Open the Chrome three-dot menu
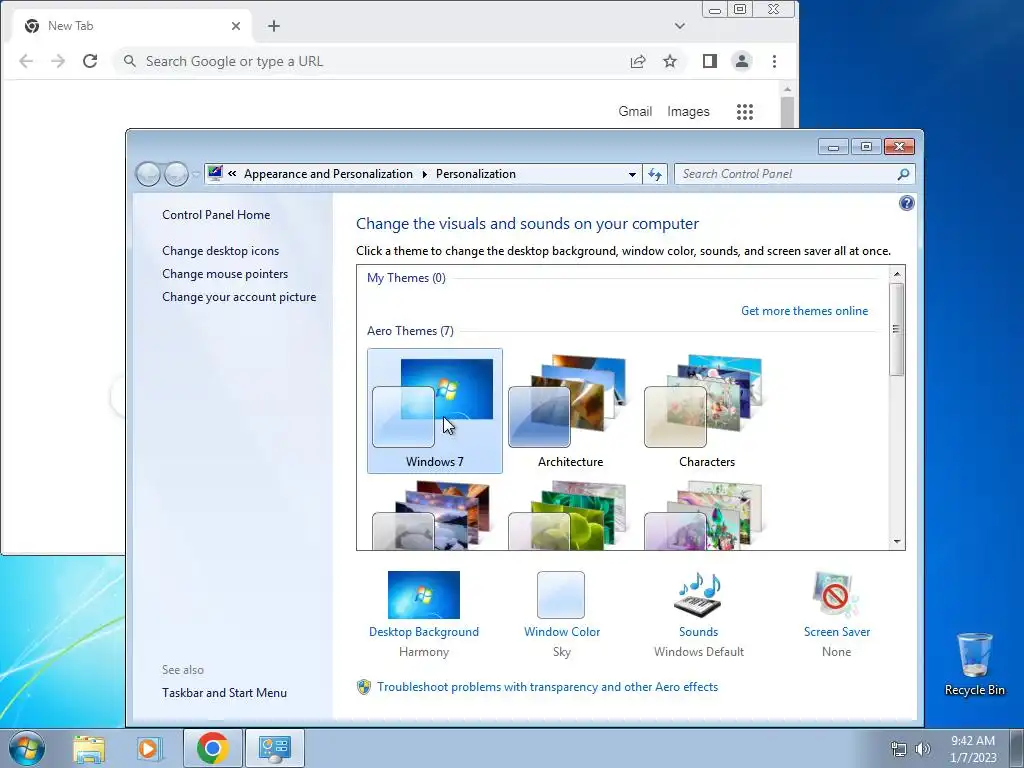 (x=775, y=61)
